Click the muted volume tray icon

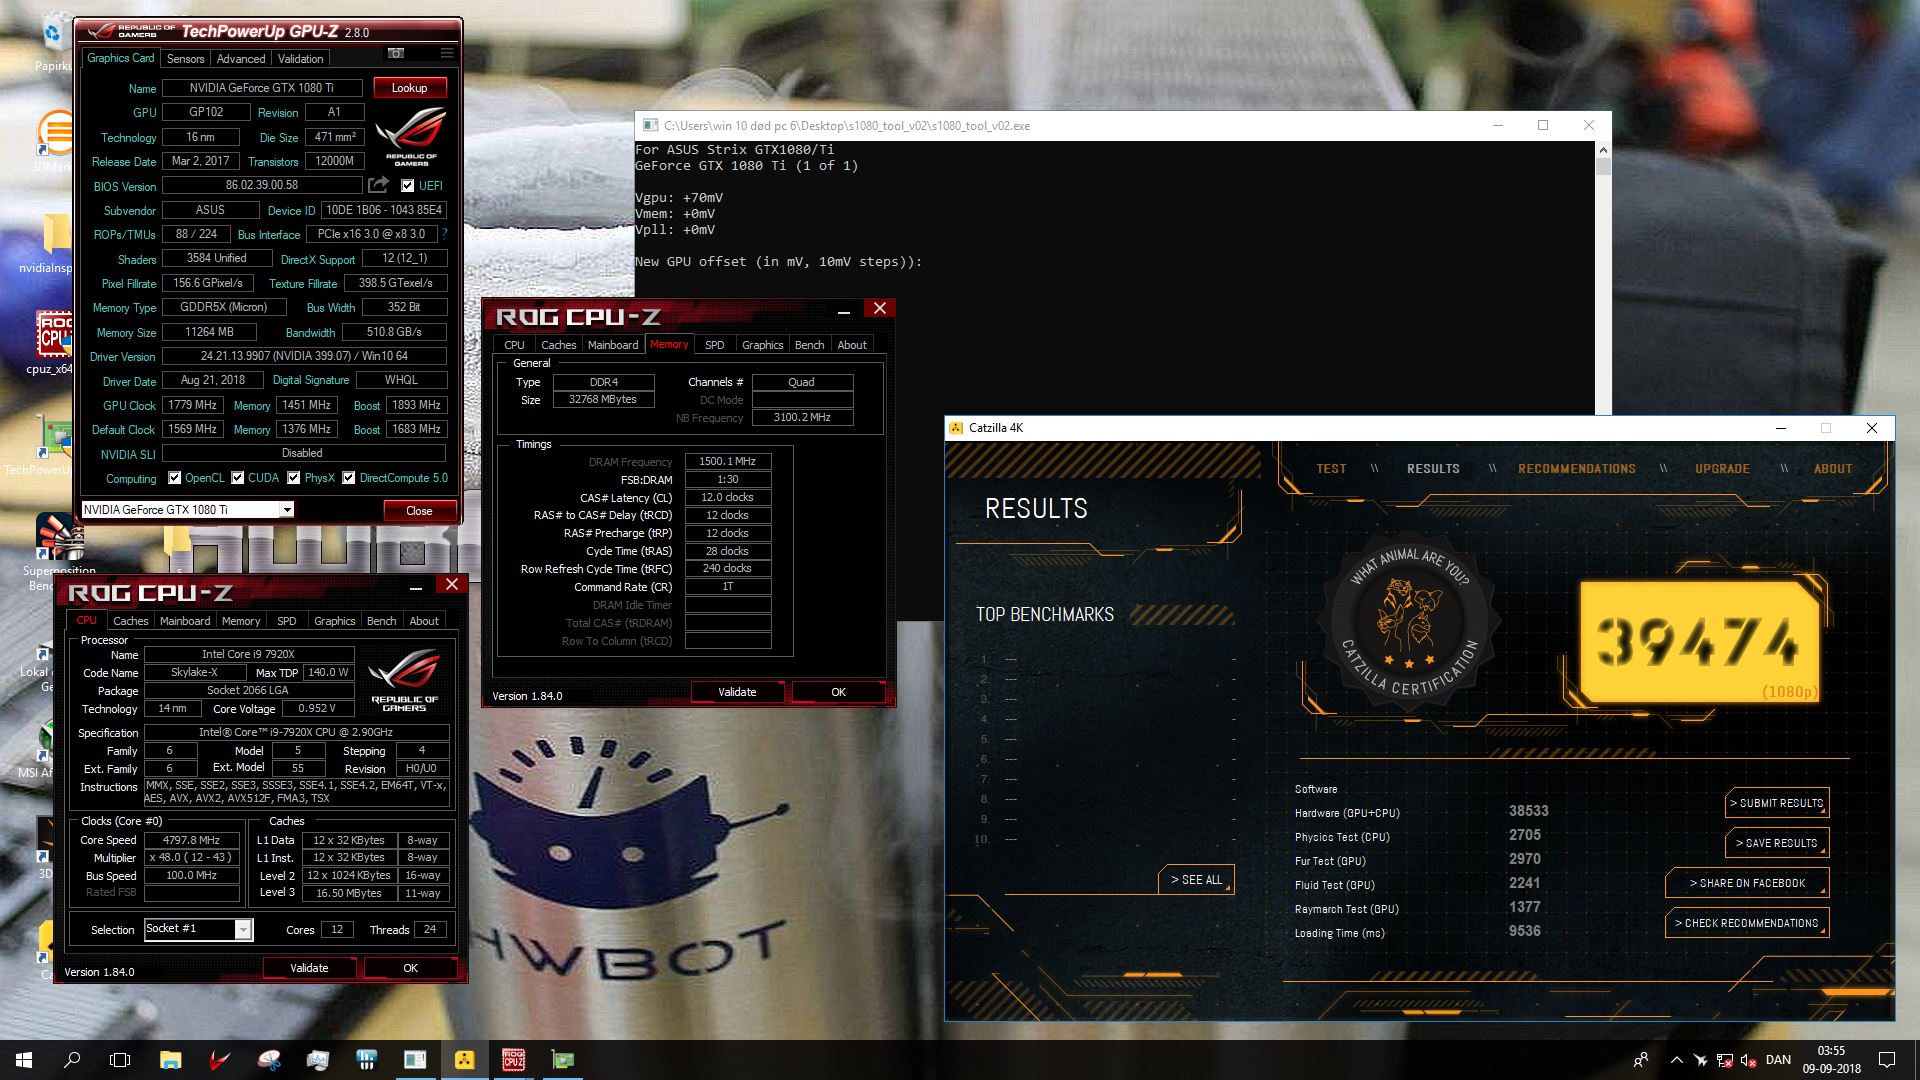coord(1749,1060)
